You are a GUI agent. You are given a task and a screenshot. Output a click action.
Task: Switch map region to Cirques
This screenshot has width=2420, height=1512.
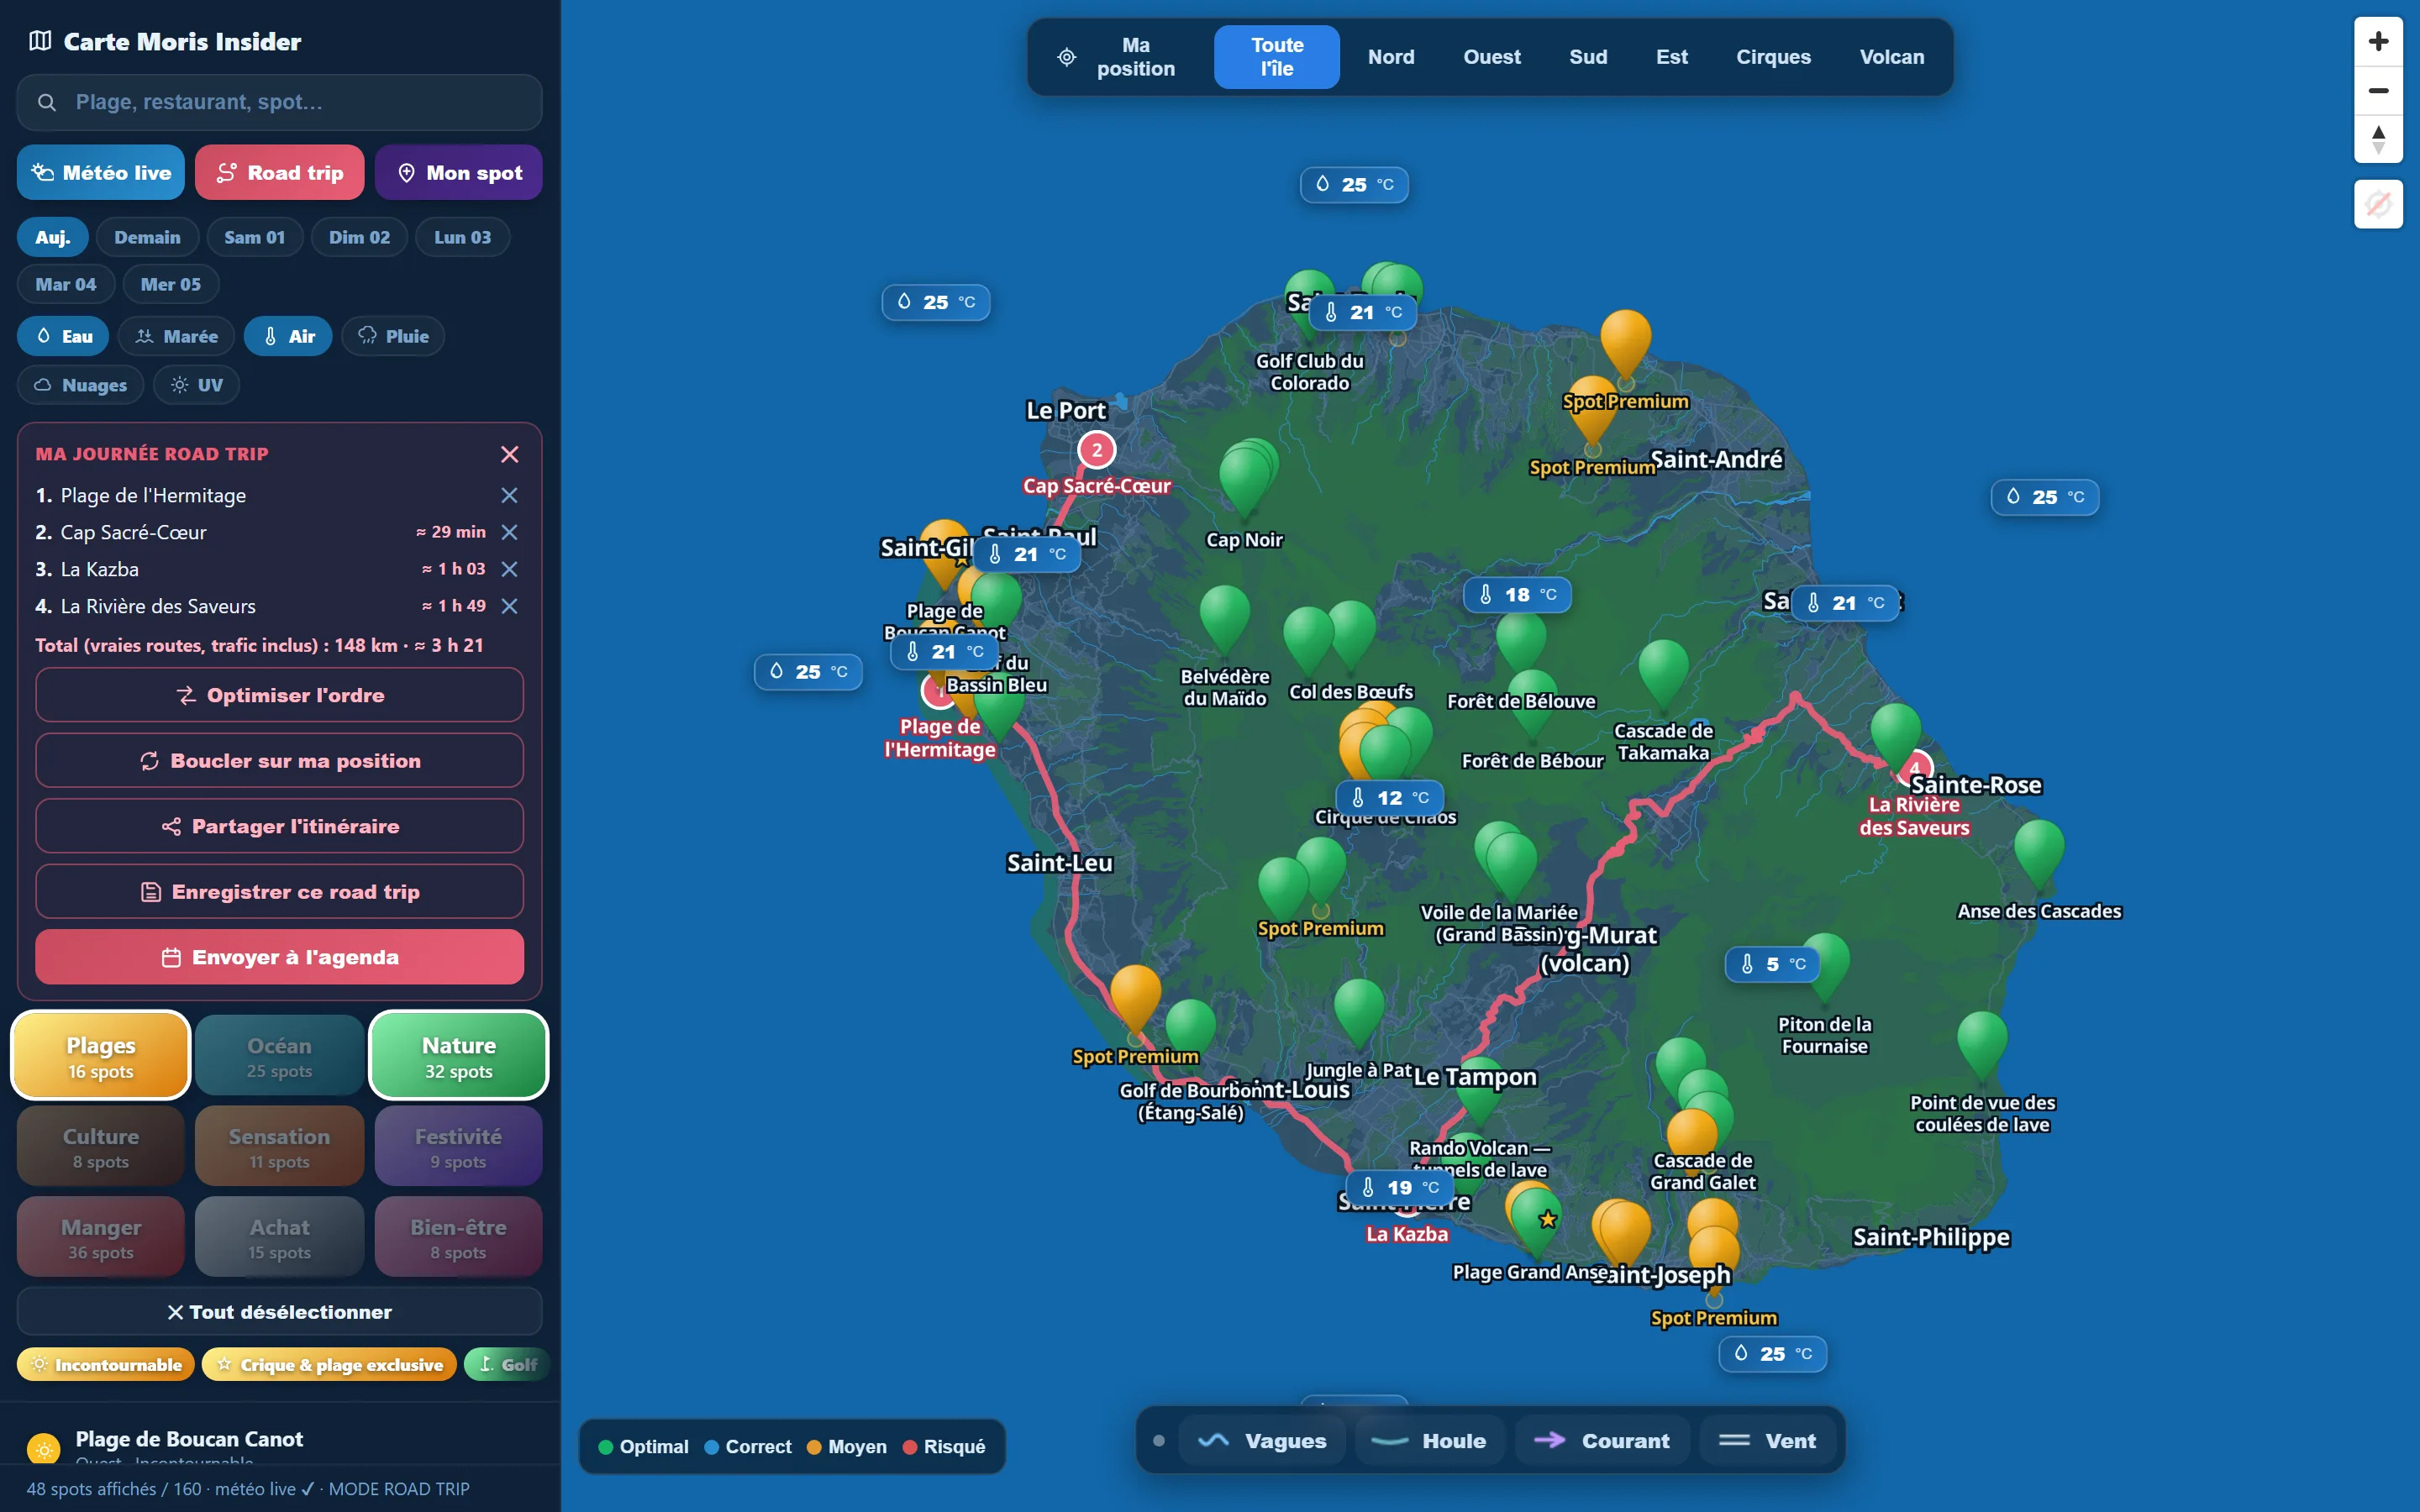pyautogui.click(x=1773, y=57)
